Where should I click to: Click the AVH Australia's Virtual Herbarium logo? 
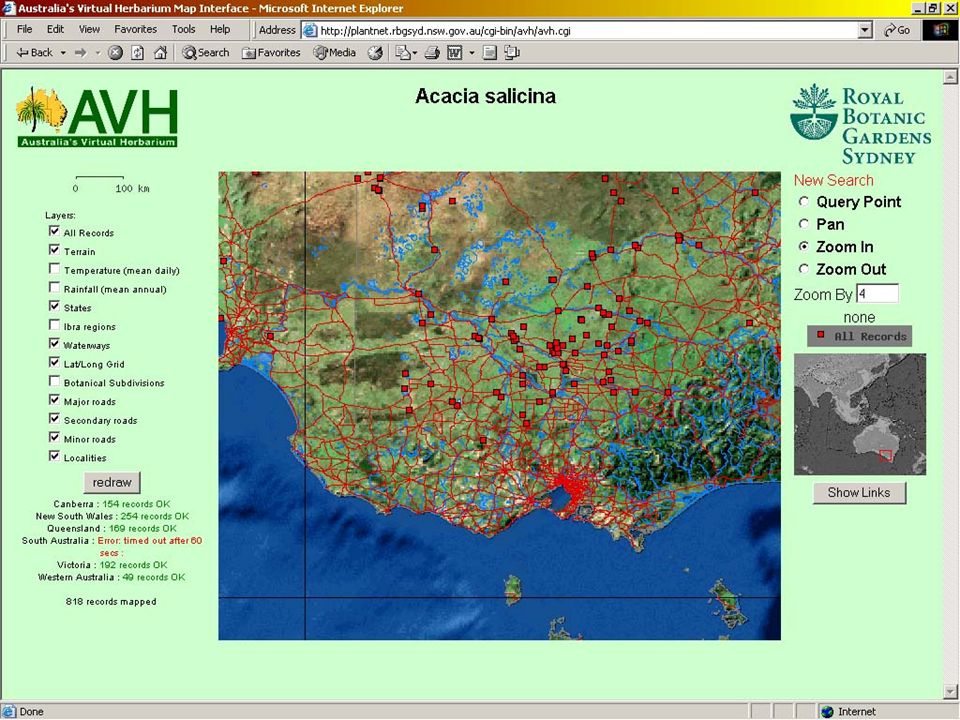click(x=97, y=117)
